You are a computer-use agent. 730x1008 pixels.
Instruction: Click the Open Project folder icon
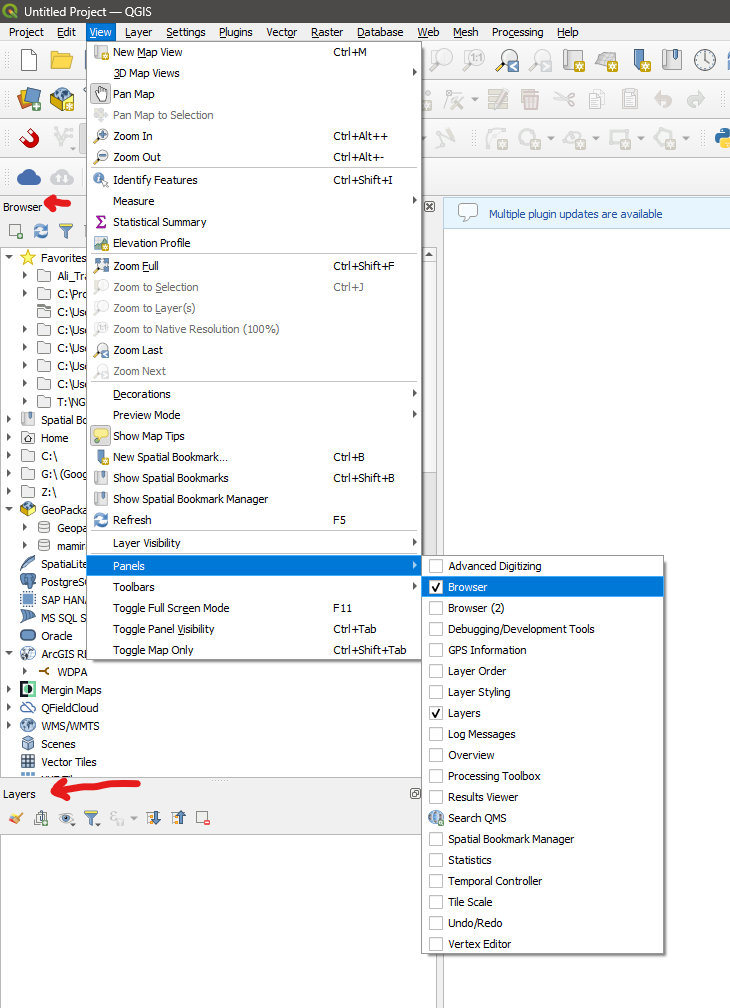(62, 60)
